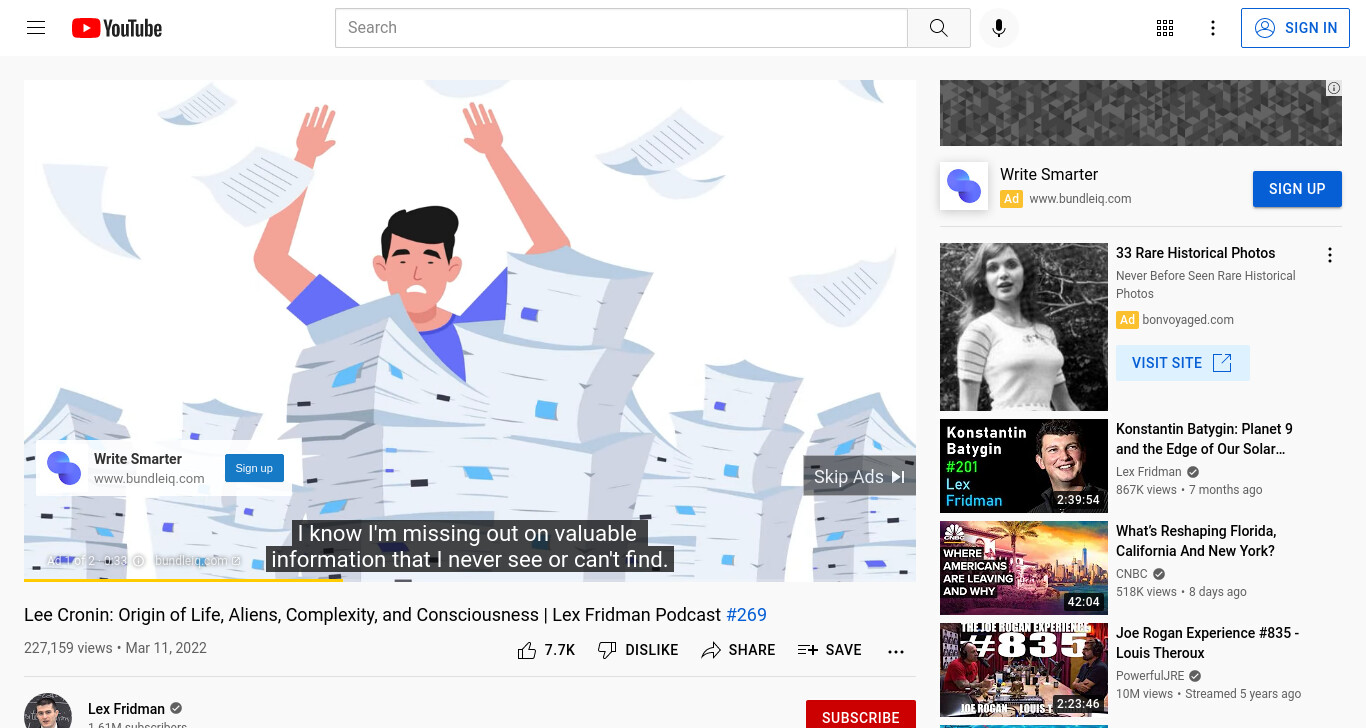Viewport: 1366px width, 728px height.
Task: Click the bundleiq sidebar ad logo
Action: pyautogui.click(x=964, y=186)
